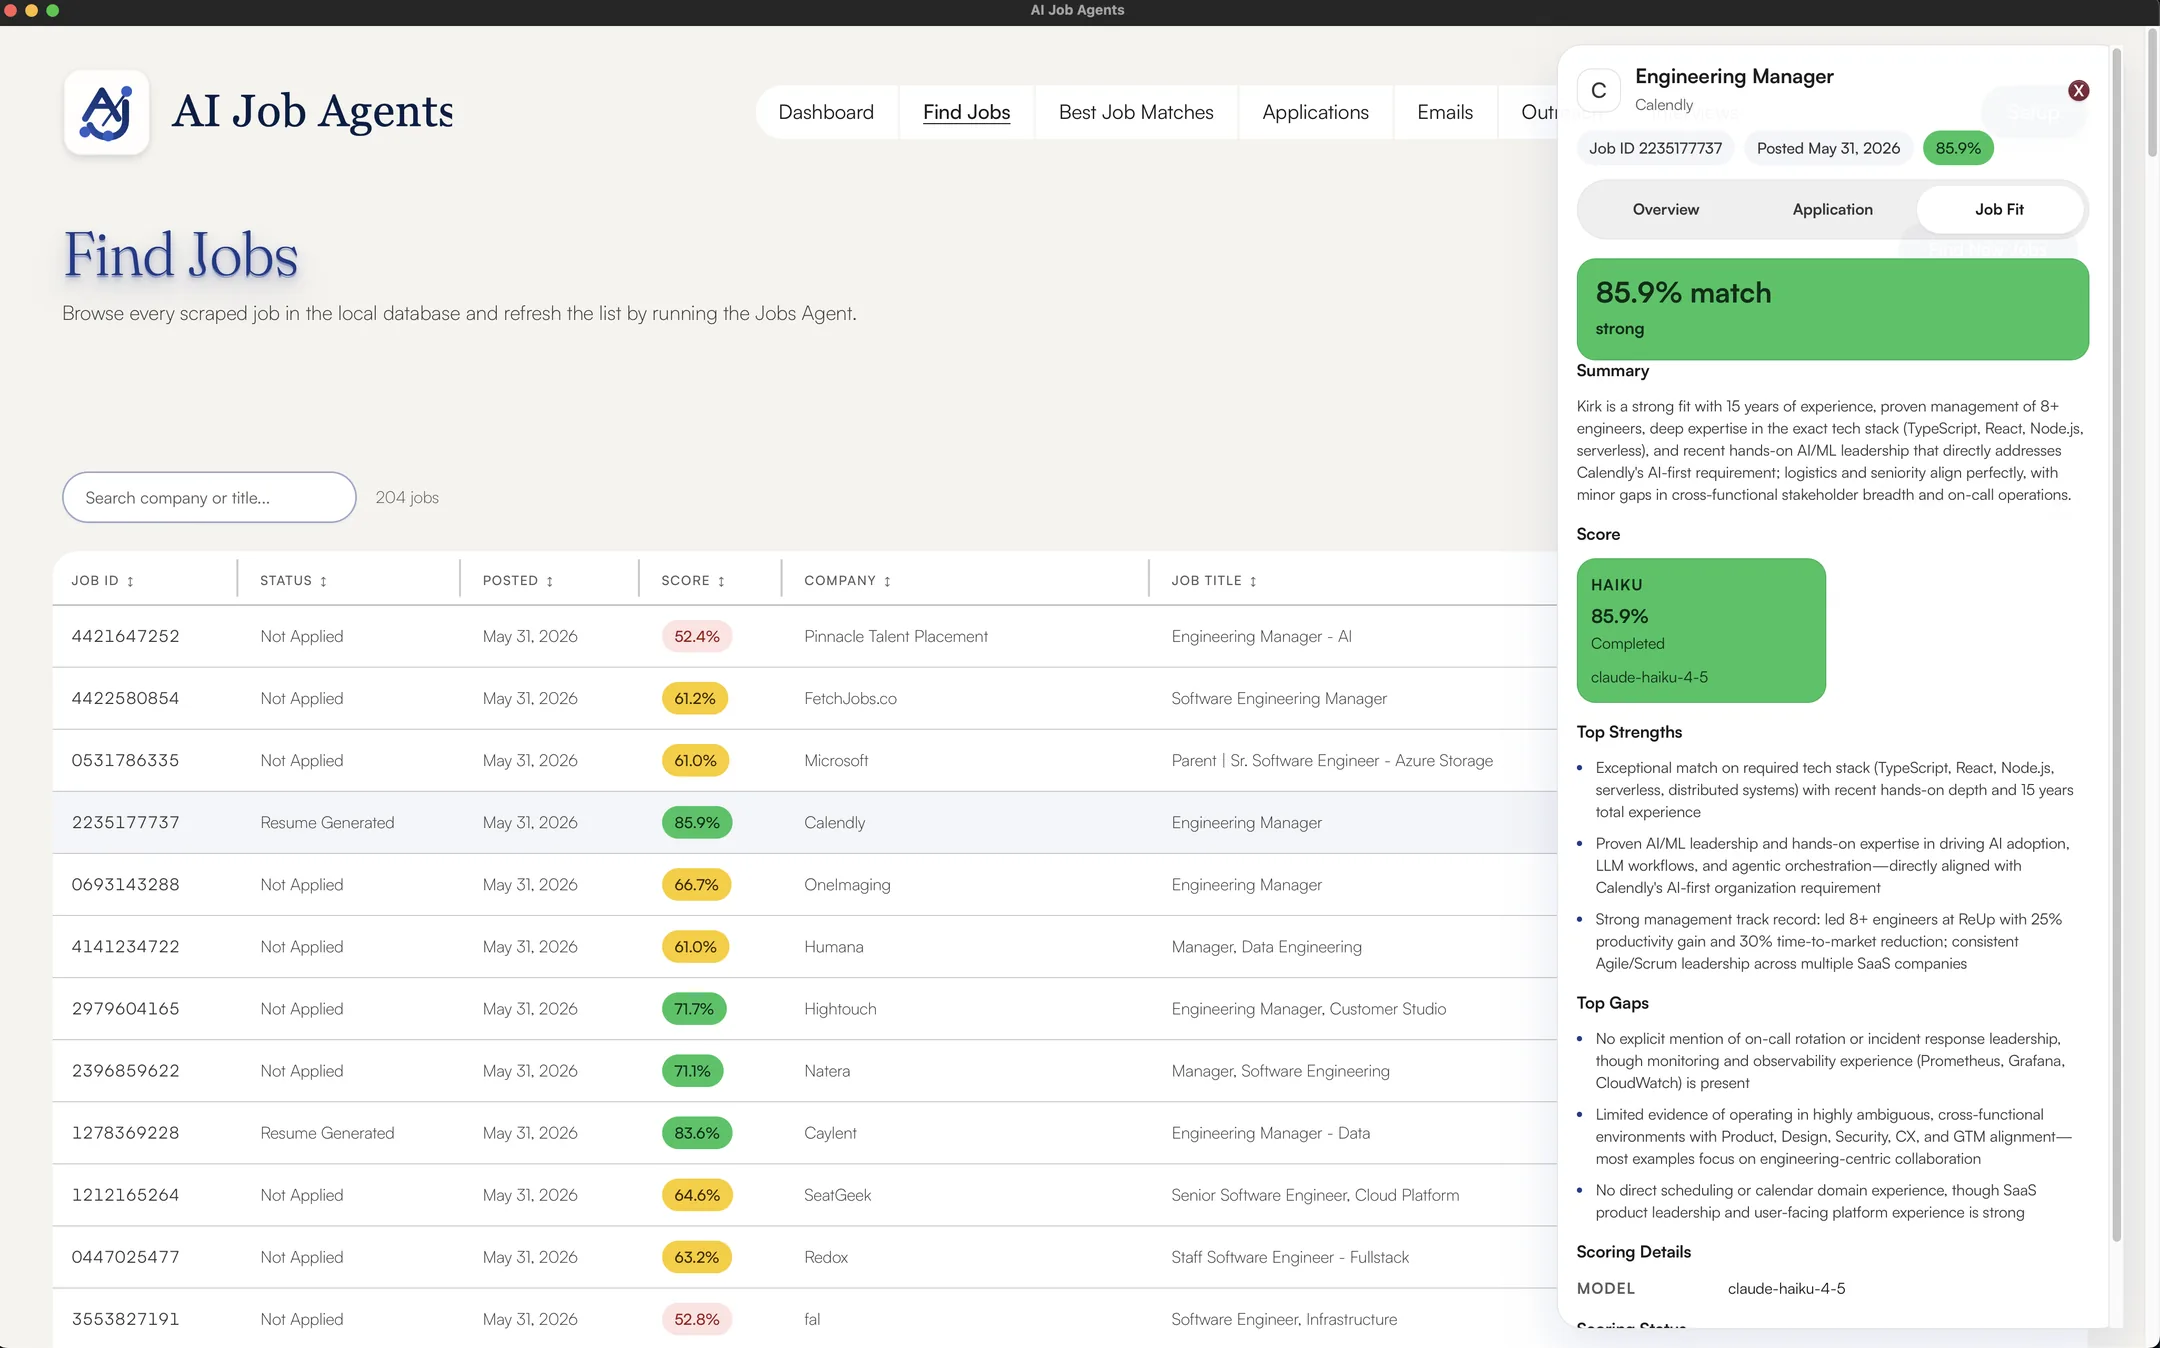Close the Engineering Manager detail panel
The image size is (2160, 1348).
tap(2078, 91)
